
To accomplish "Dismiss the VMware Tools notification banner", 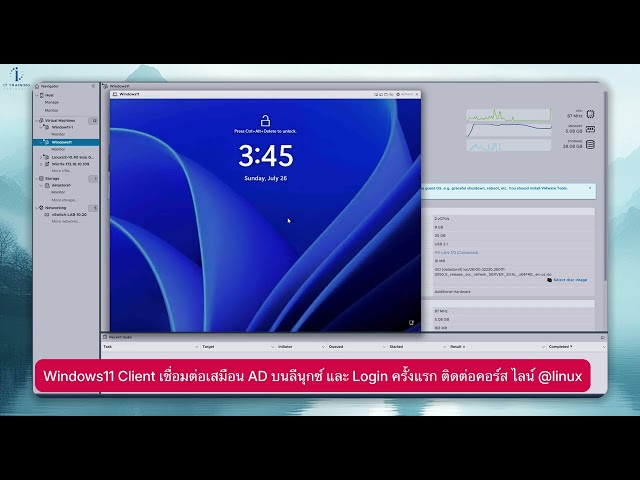I will (x=590, y=188).
